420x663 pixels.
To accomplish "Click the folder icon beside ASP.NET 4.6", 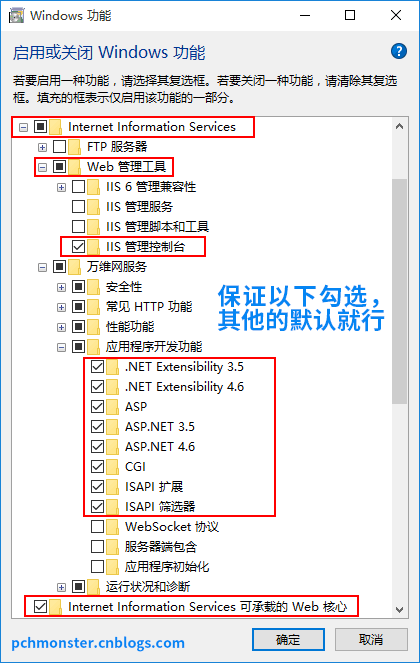I will coord(113,447).
